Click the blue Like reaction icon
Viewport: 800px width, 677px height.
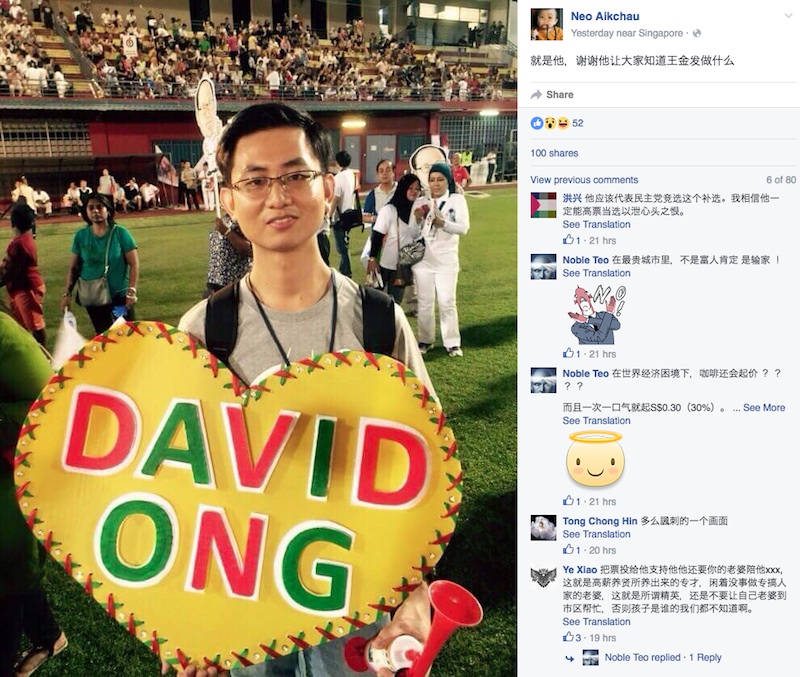tap(537, 123)
